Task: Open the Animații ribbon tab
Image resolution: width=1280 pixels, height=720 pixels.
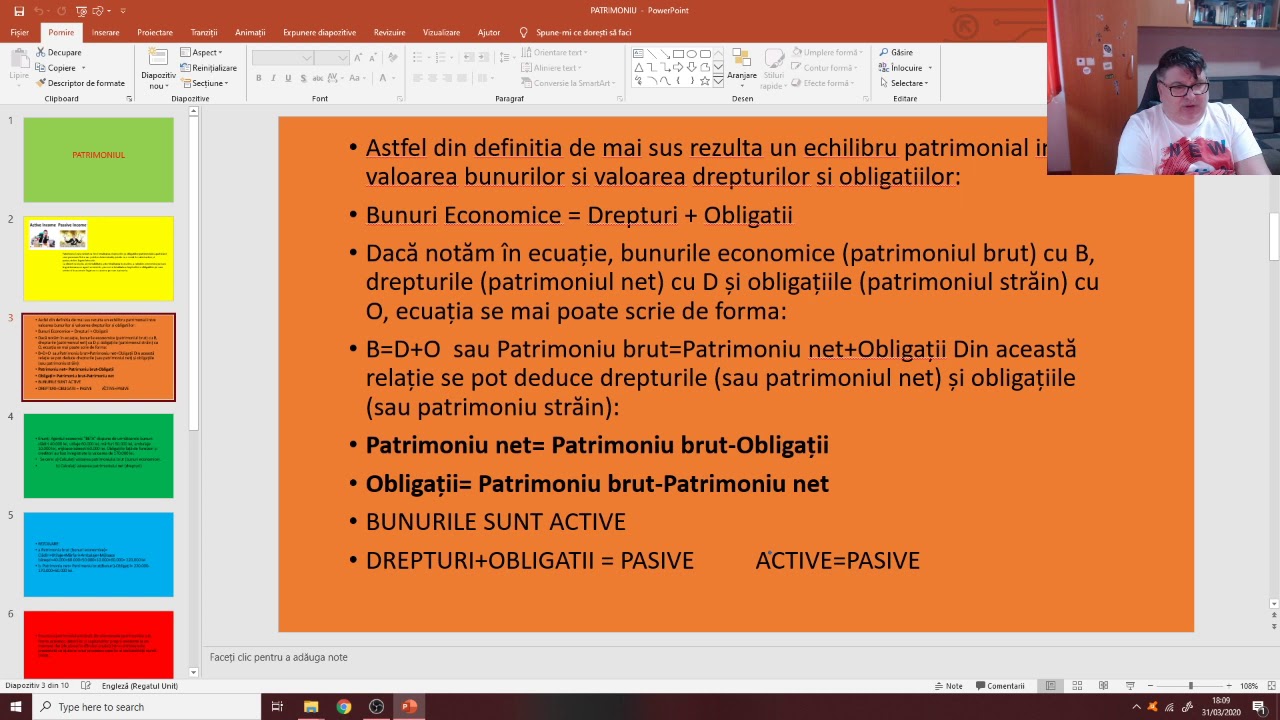Action: [250, 32]
